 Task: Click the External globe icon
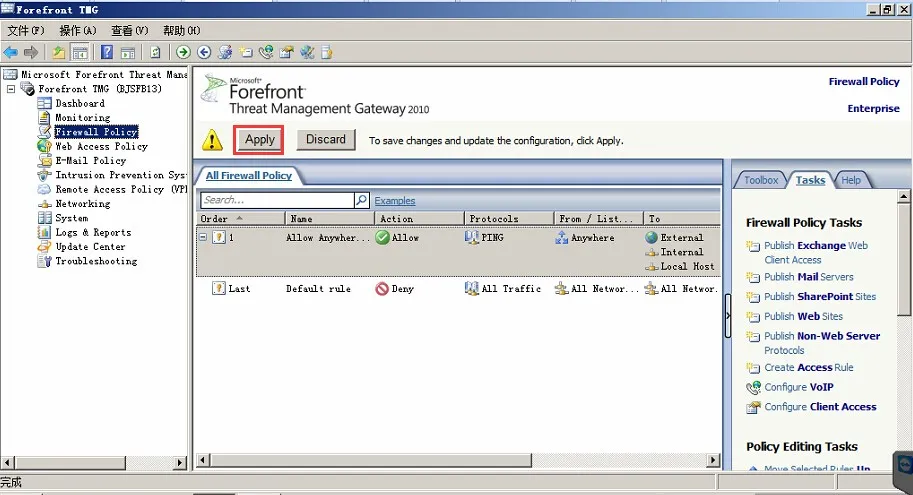click(652, 238)
